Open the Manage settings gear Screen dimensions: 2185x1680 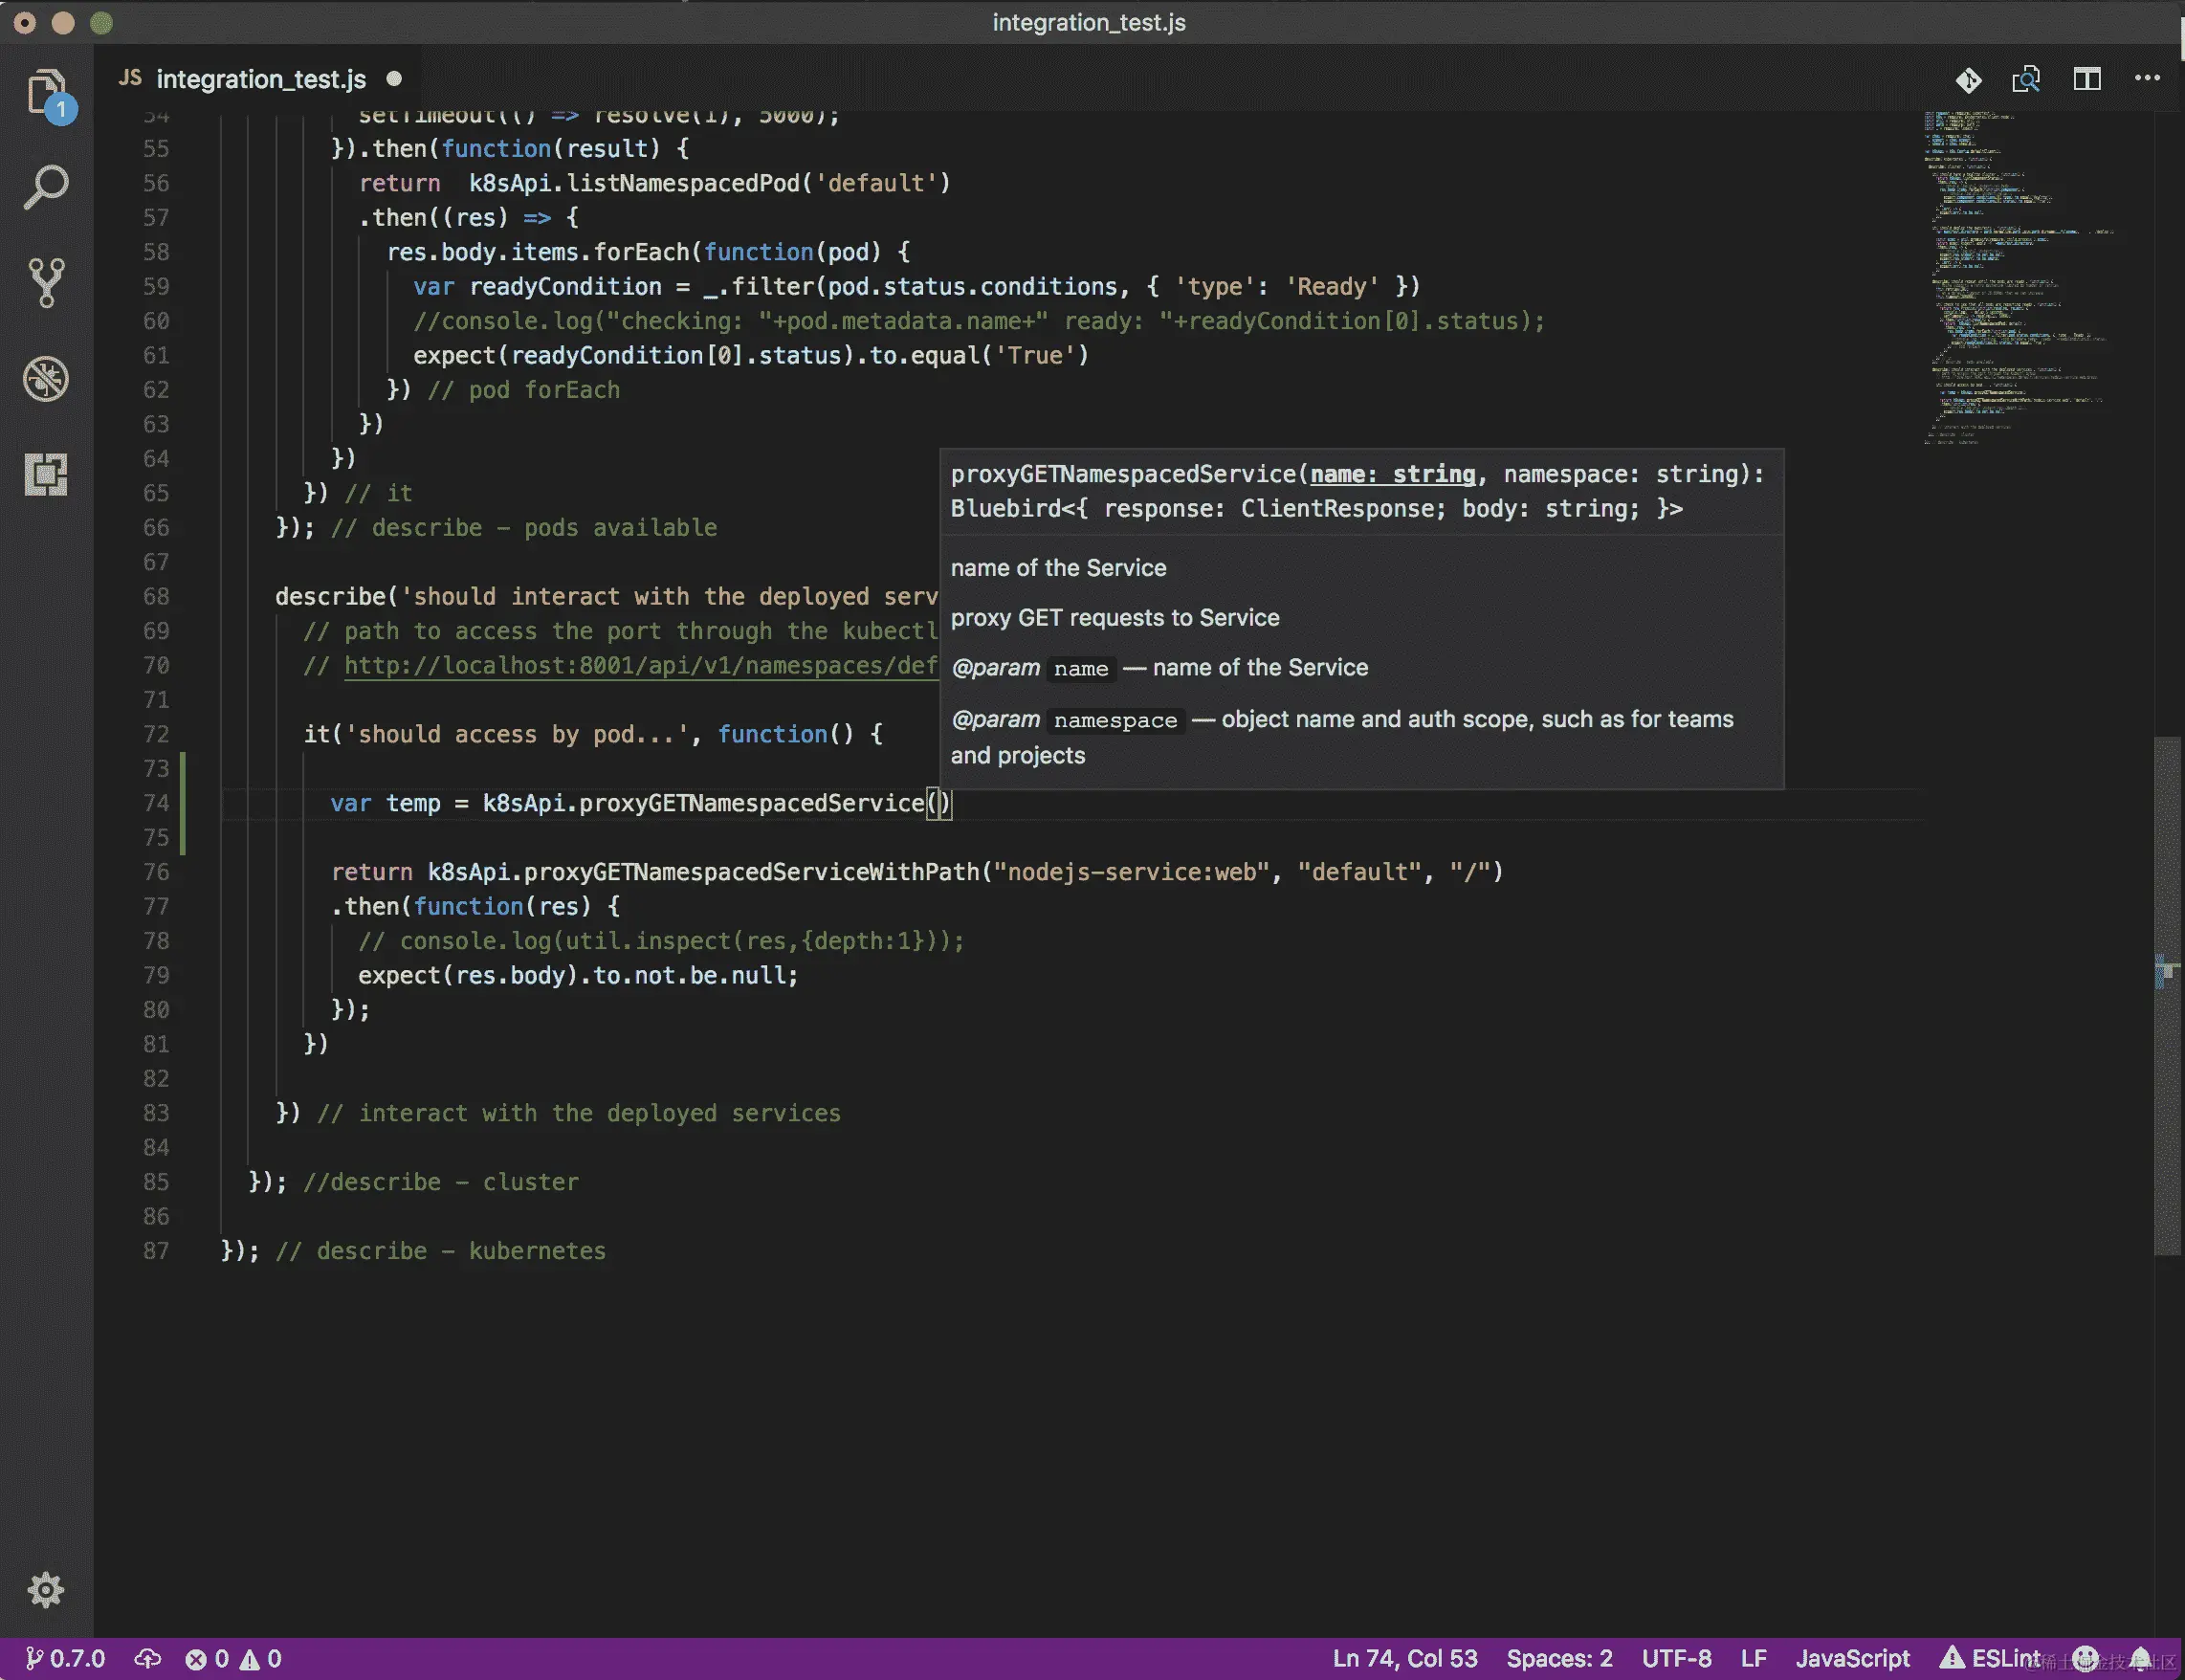46,1589
